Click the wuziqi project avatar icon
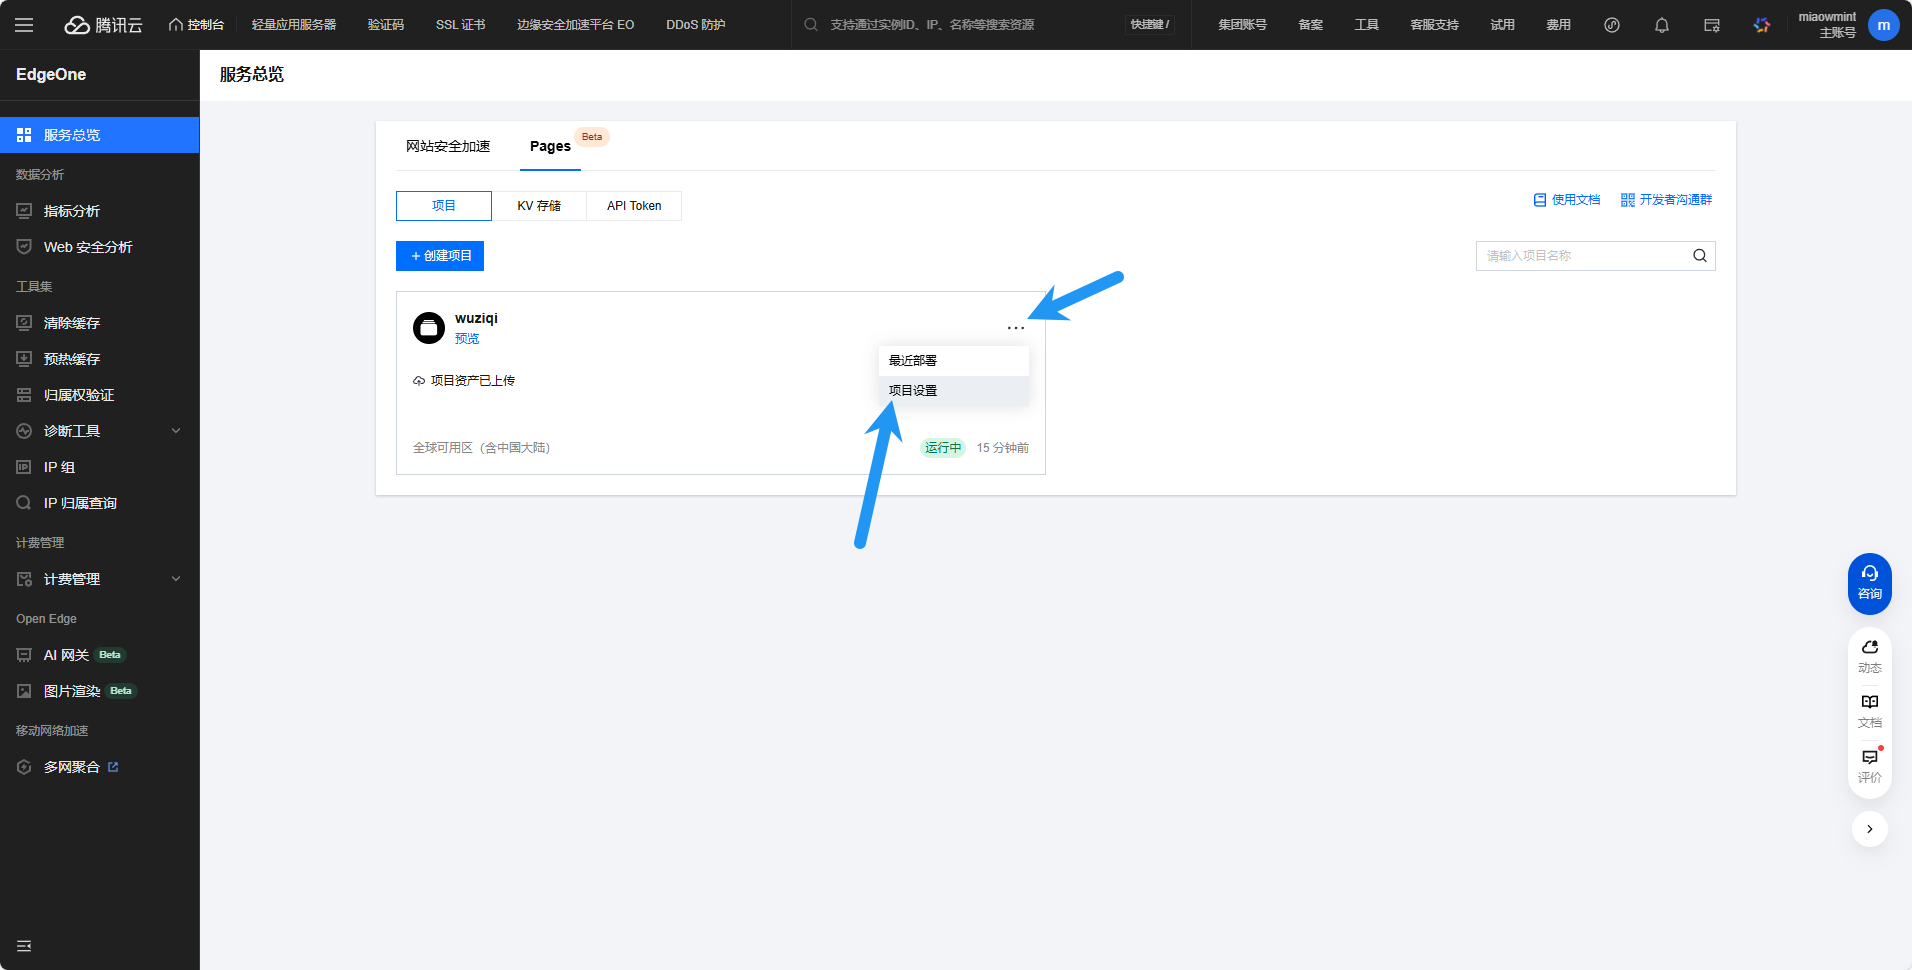Image resolution: width=1912 pixels, height=970 pixels. point(429,328)
